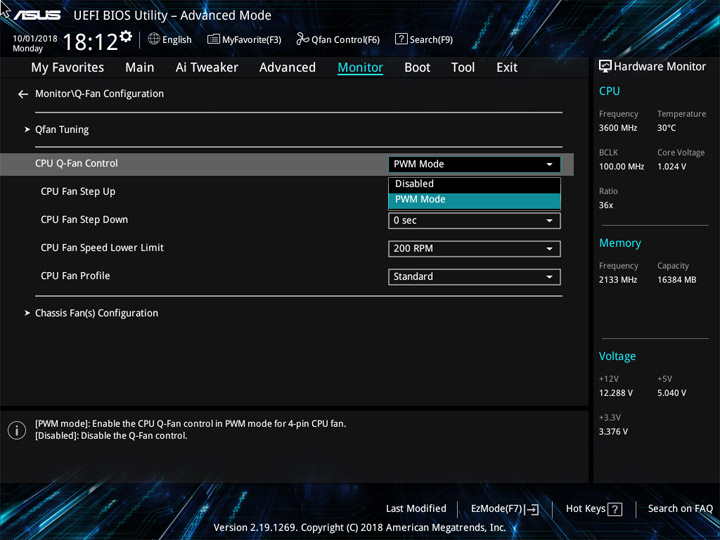The image size is (720, 540).
Task: Select CPU Fan Speed Lower Limit label
Action: 102,248
